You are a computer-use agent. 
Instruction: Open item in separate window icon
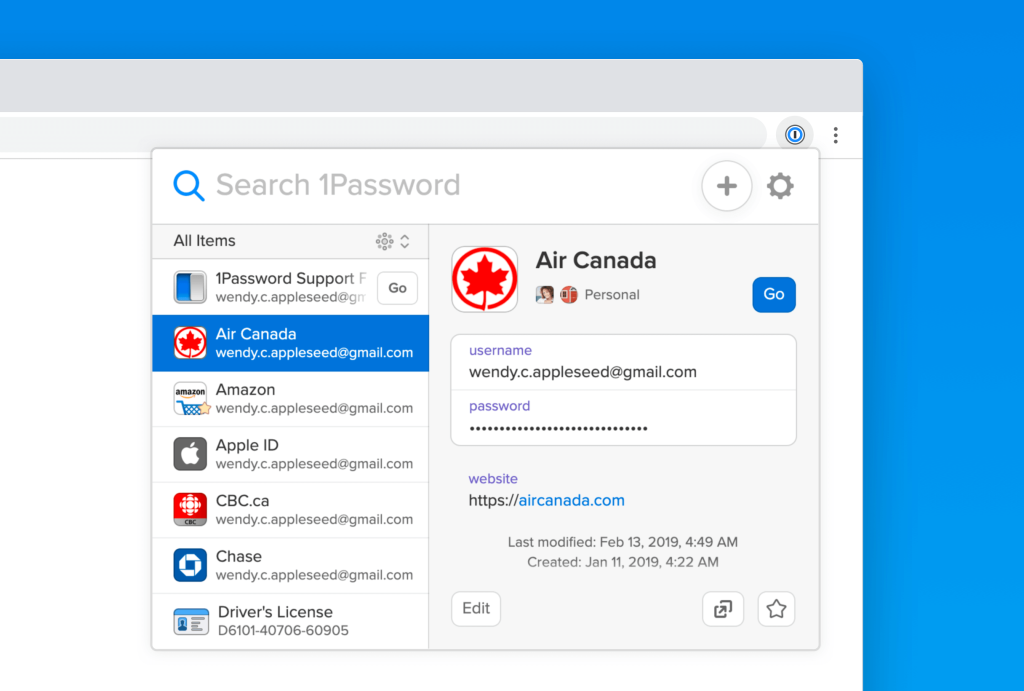pyautogui.click(x=723, y=609)
